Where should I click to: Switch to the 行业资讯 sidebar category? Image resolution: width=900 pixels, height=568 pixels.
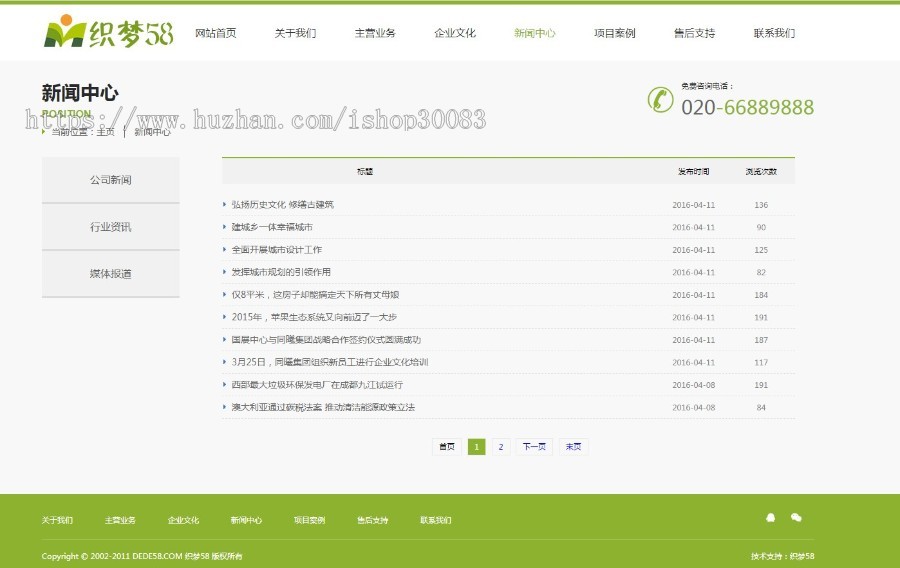point(110,227)
